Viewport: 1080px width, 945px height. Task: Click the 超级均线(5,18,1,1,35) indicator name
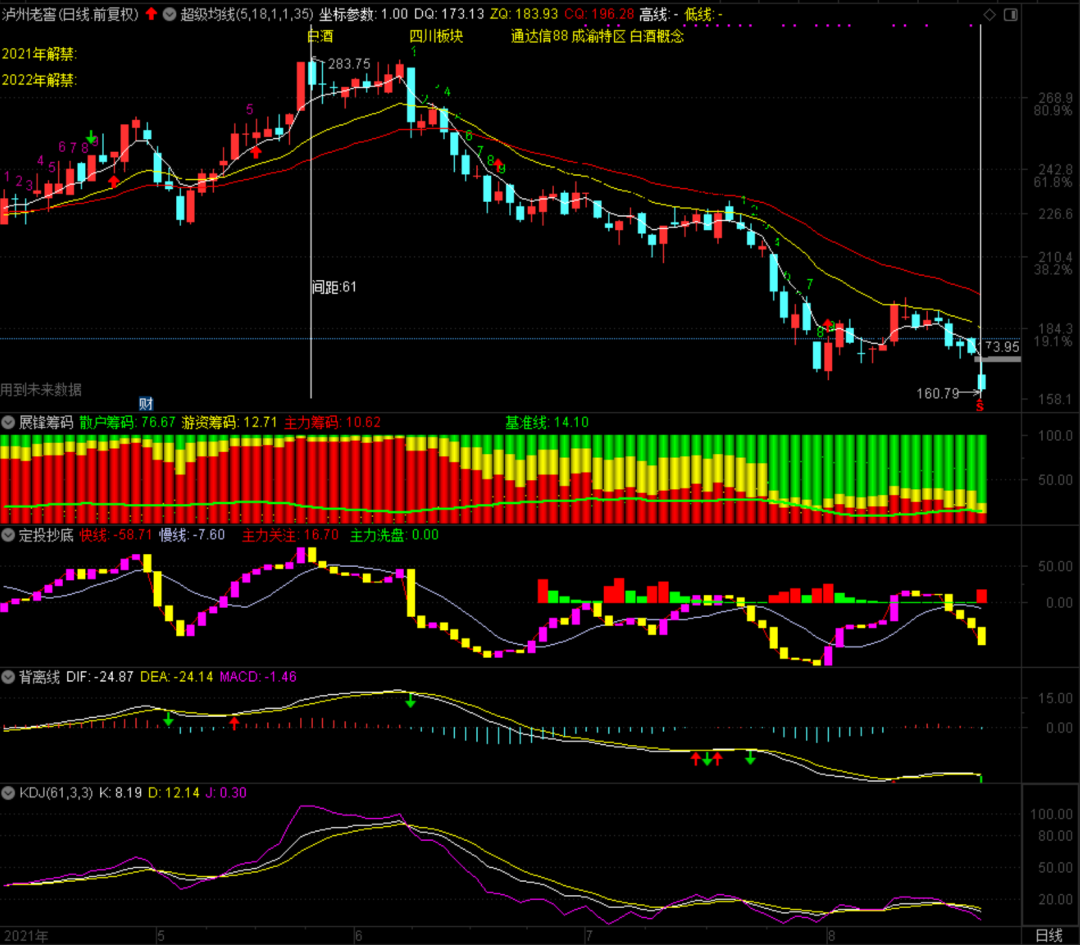(247, 14)
